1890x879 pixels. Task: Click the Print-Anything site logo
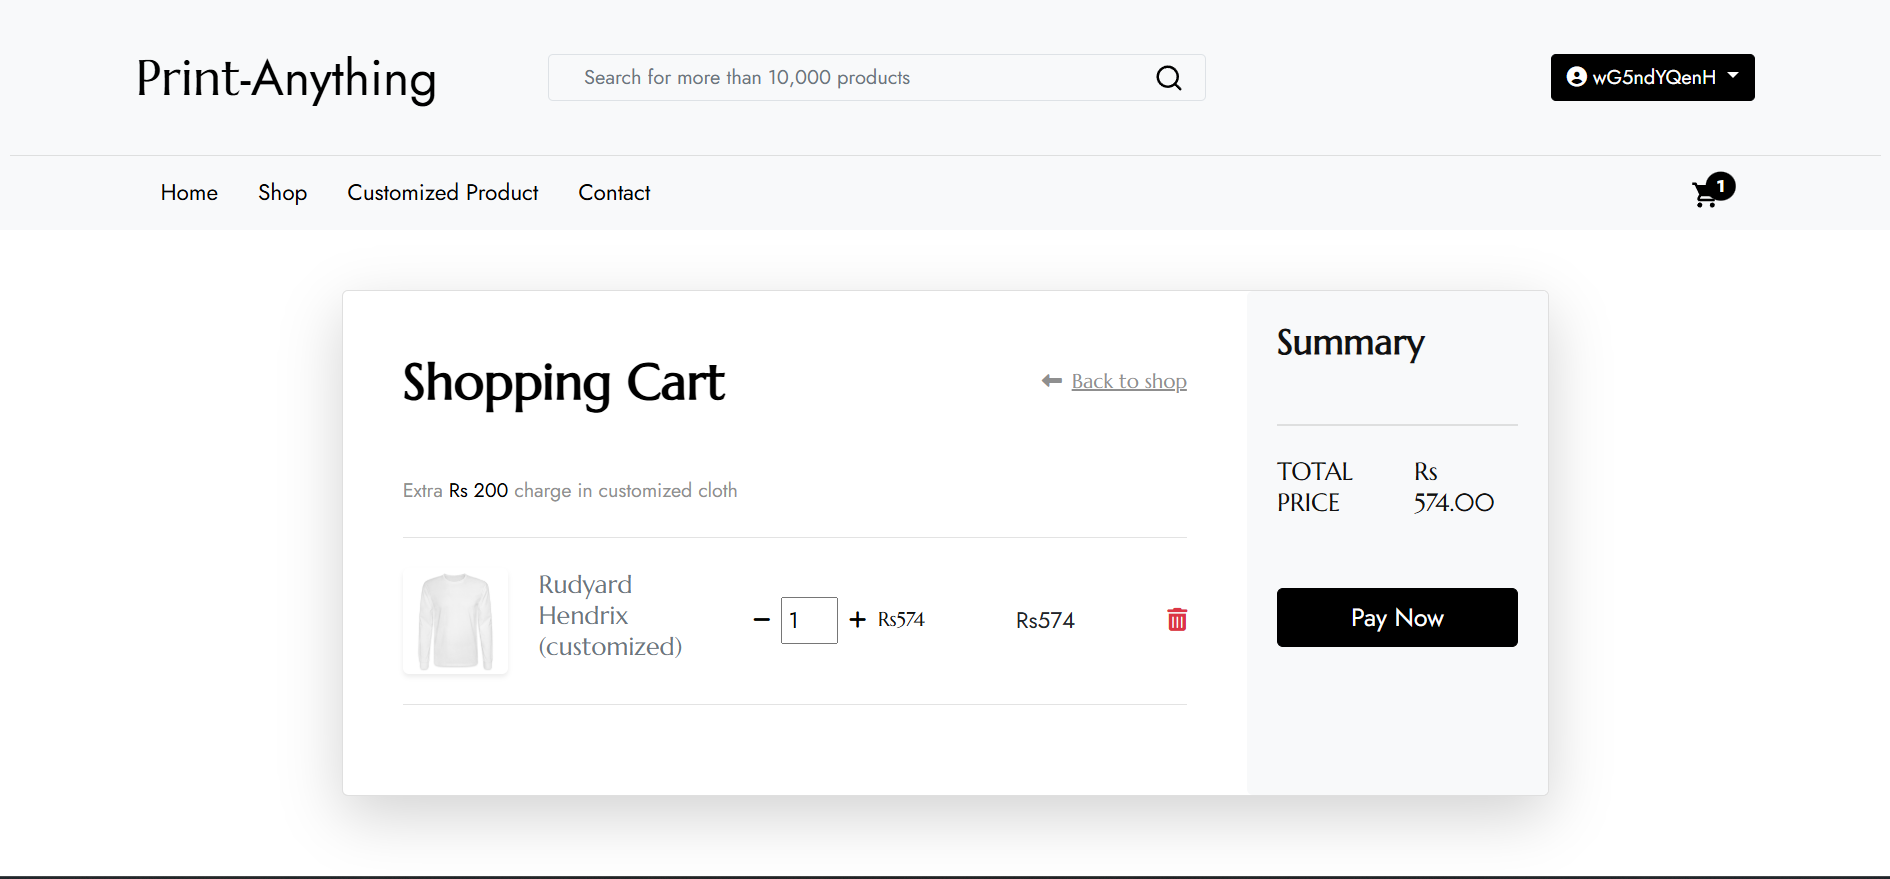pos(286,79)
